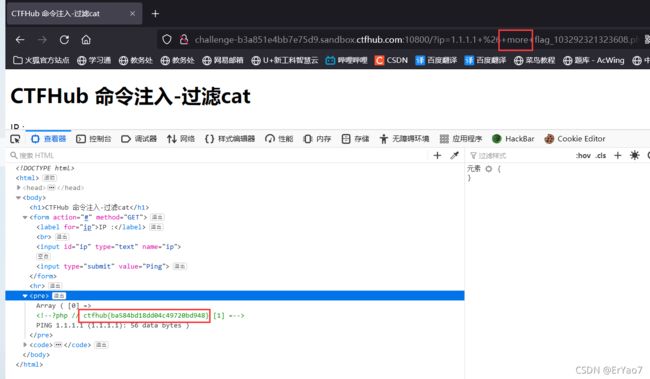The image size is (650, 379).
Task: Open the 菜鸟教程 bookmark
Action: (534, 61)
